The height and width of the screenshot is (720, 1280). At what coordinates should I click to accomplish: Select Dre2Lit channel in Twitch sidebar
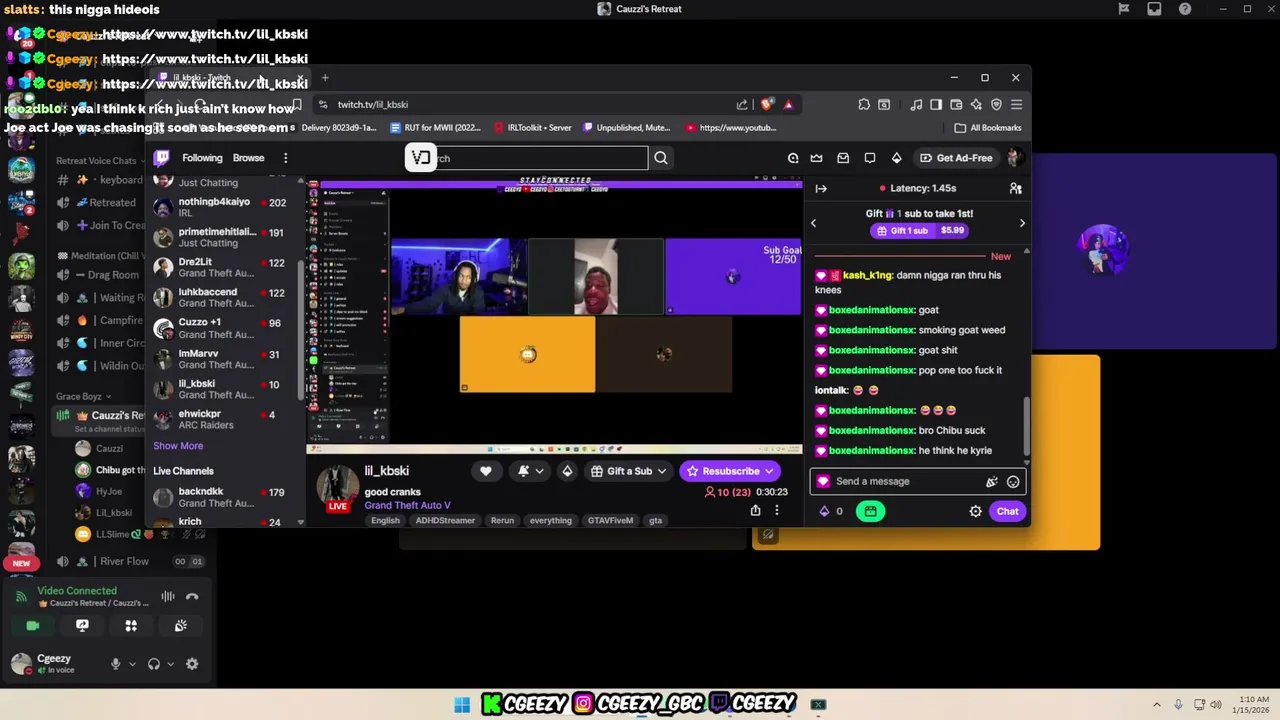[224, 267]
